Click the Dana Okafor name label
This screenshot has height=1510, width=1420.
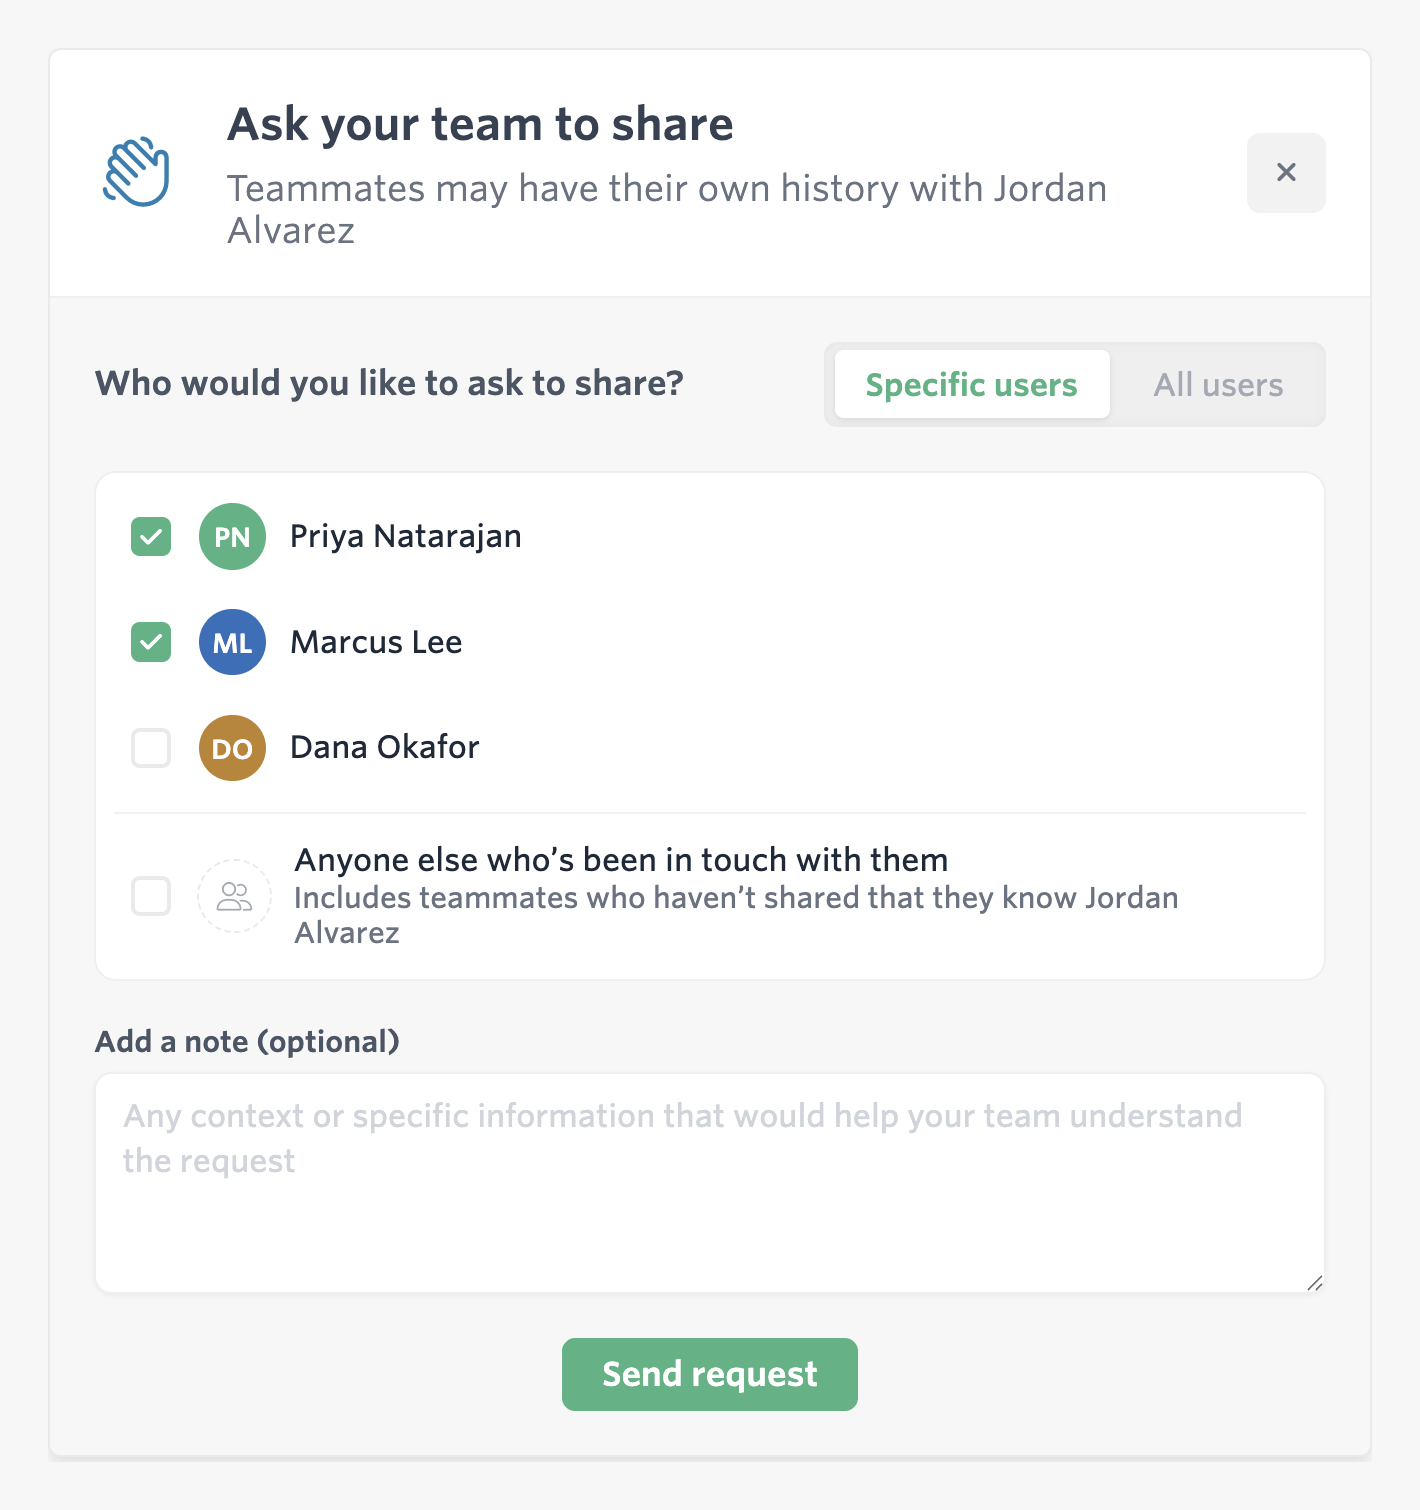pyautogui.click(x=385, y=748)
